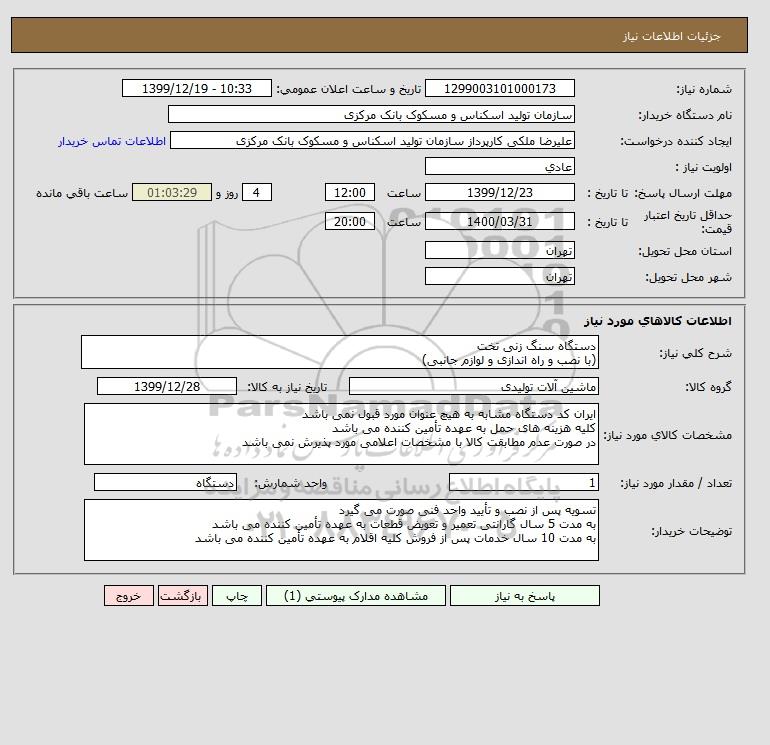Click the خروج exit button
Screen dimensions: 770x745
pyautogui.click(x=129, y=596)
